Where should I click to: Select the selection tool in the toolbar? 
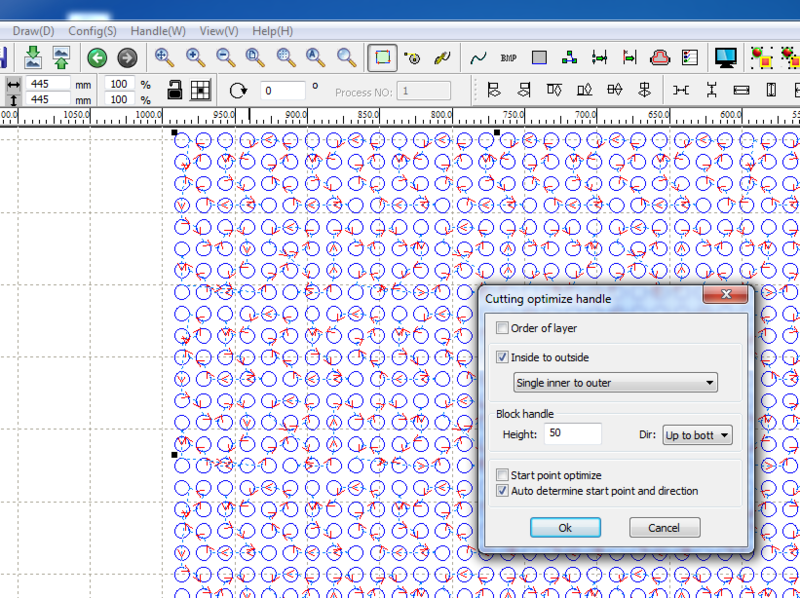[381, 57]
